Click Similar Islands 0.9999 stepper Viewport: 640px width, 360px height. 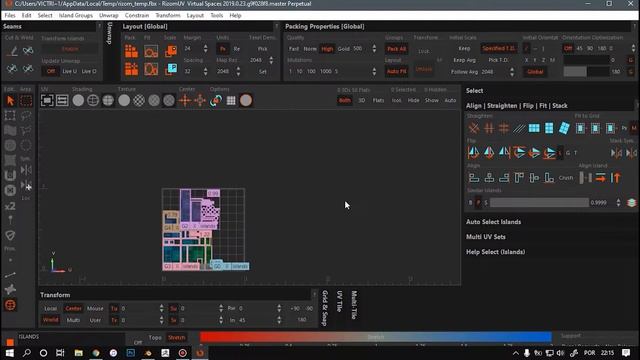pos(618,202)
